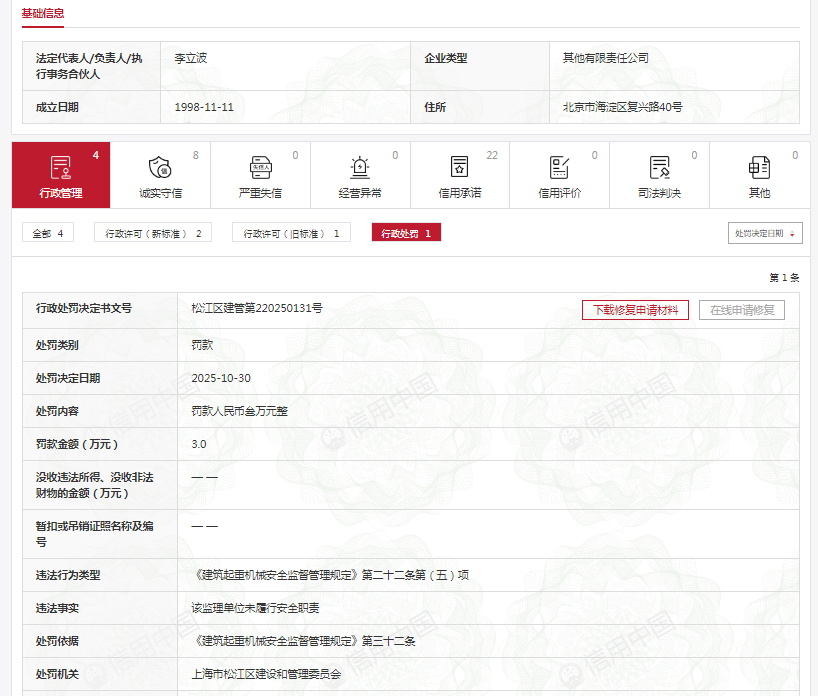818x696 pixels.
Task: Open the 司法判决 icon
Action: [x=659, y=168]
